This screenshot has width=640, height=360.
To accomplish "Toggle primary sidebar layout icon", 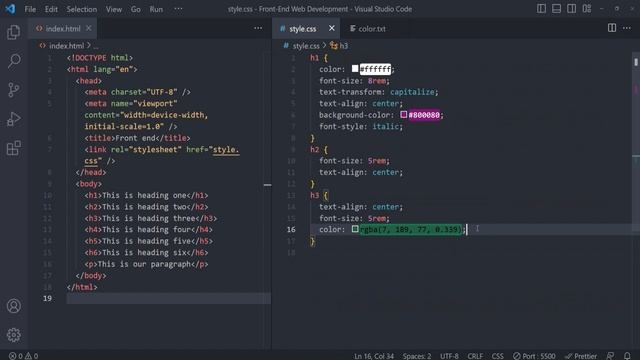I will 541,9.
